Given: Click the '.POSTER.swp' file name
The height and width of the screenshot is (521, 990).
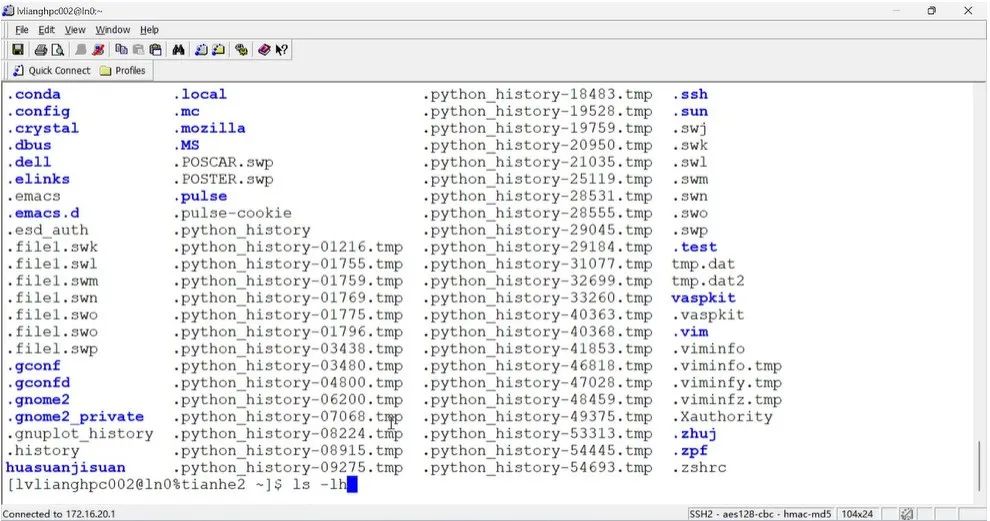Looking at the screenshot, I should click(223, 179).
